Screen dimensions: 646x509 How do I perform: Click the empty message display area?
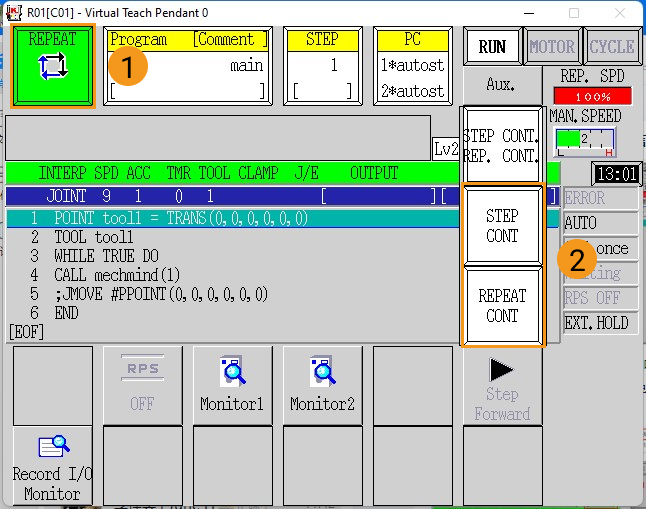[218, 138]
